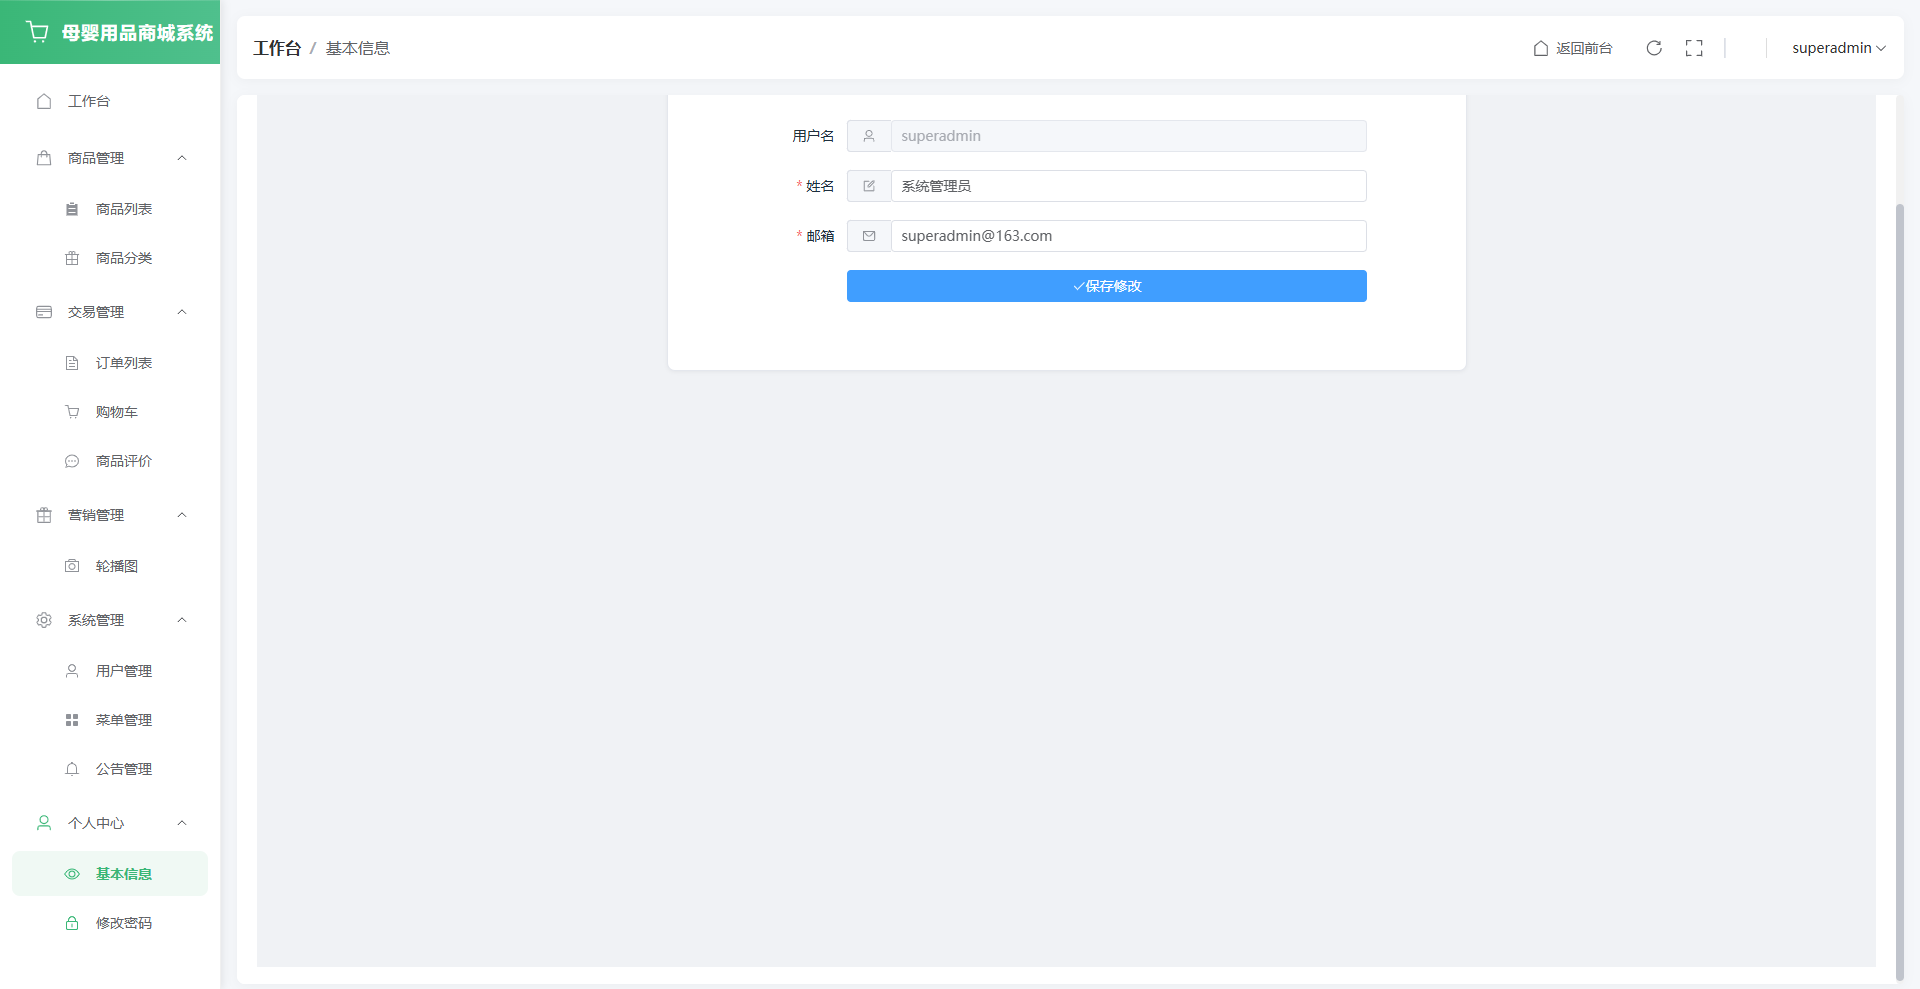Click the 工作台 breadcrumb link

point(277,48)
